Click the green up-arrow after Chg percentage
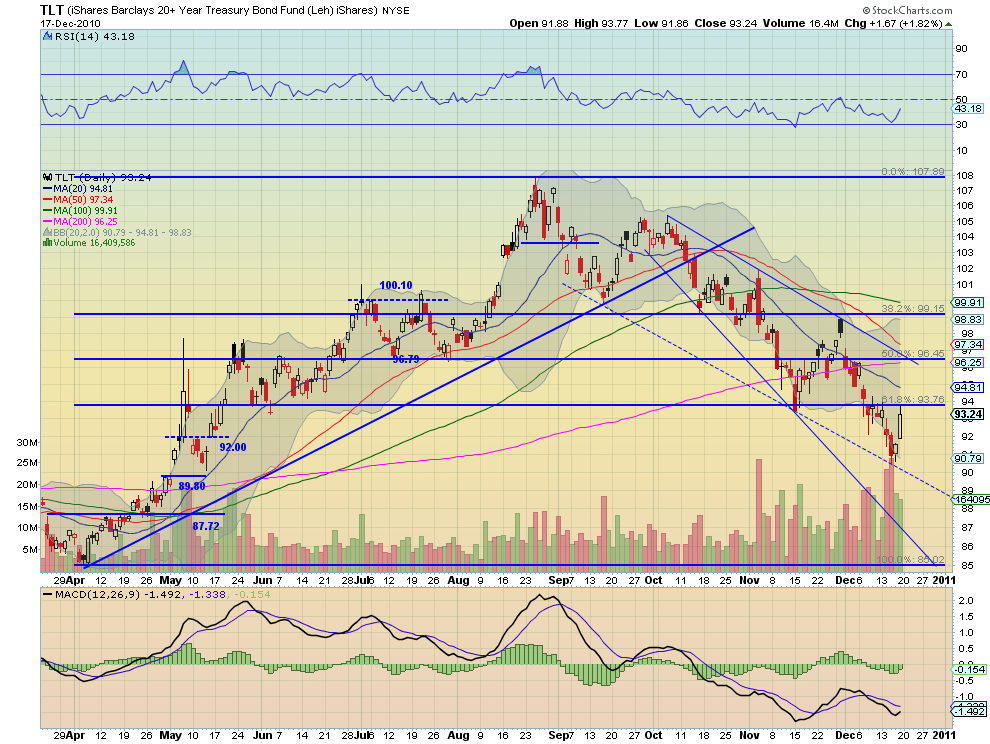The height and width of the screenshot is (744, 990). click(x=949, y=24)
